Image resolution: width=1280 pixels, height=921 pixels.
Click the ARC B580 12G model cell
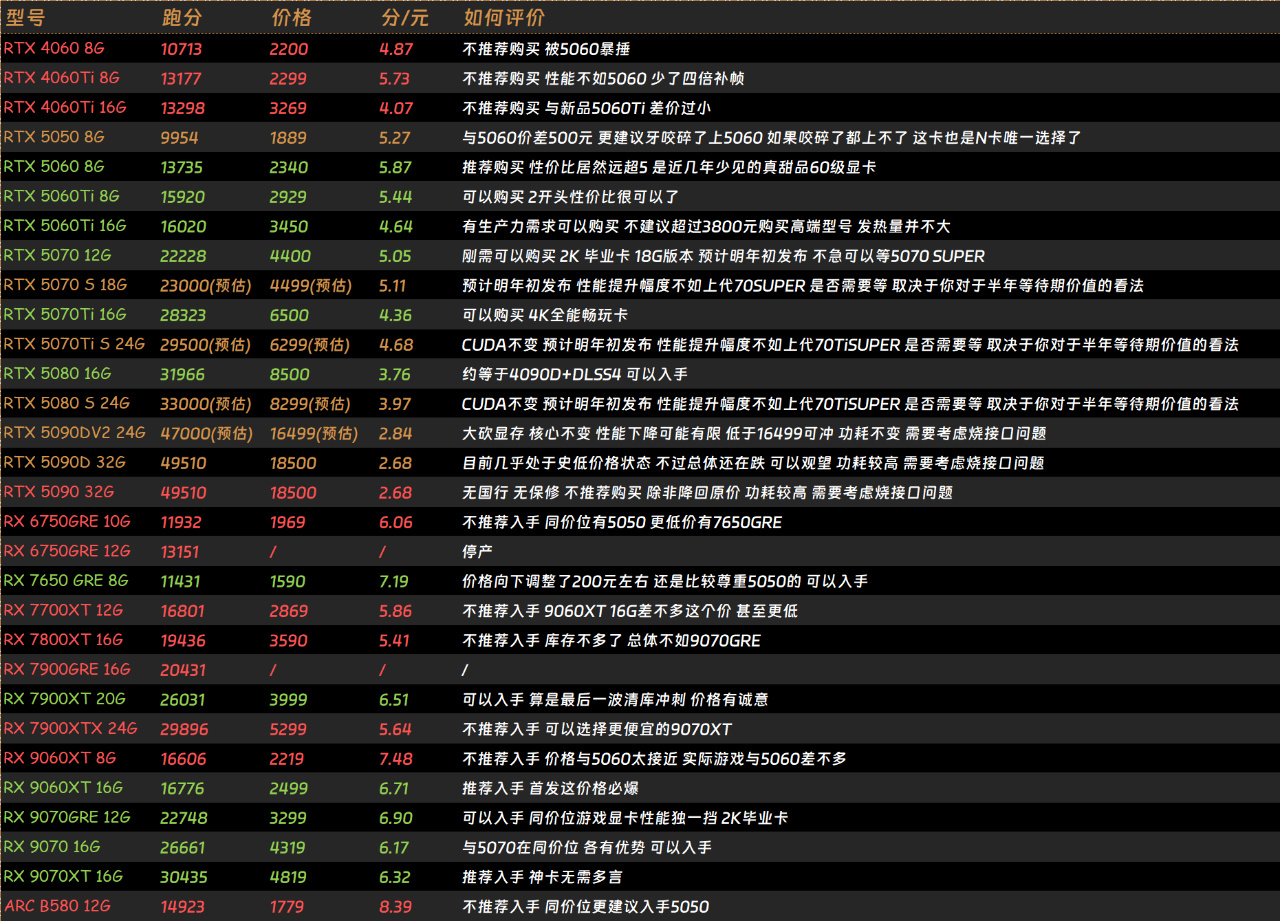[57, 907]
